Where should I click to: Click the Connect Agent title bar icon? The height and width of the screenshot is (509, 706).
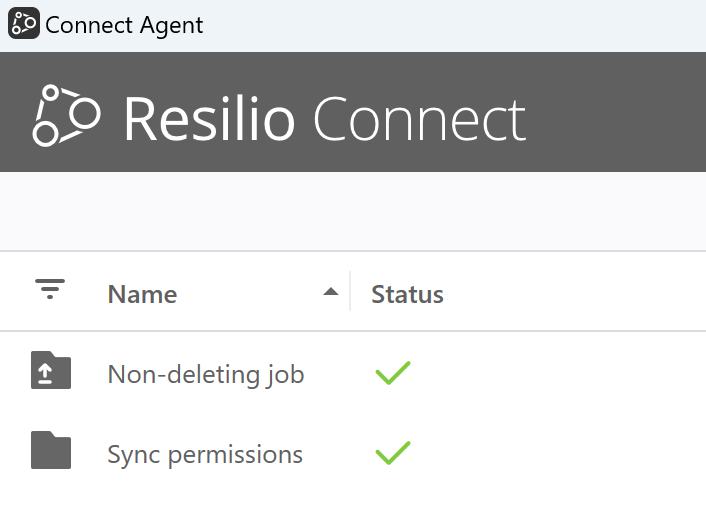click(x=23, y=24)
